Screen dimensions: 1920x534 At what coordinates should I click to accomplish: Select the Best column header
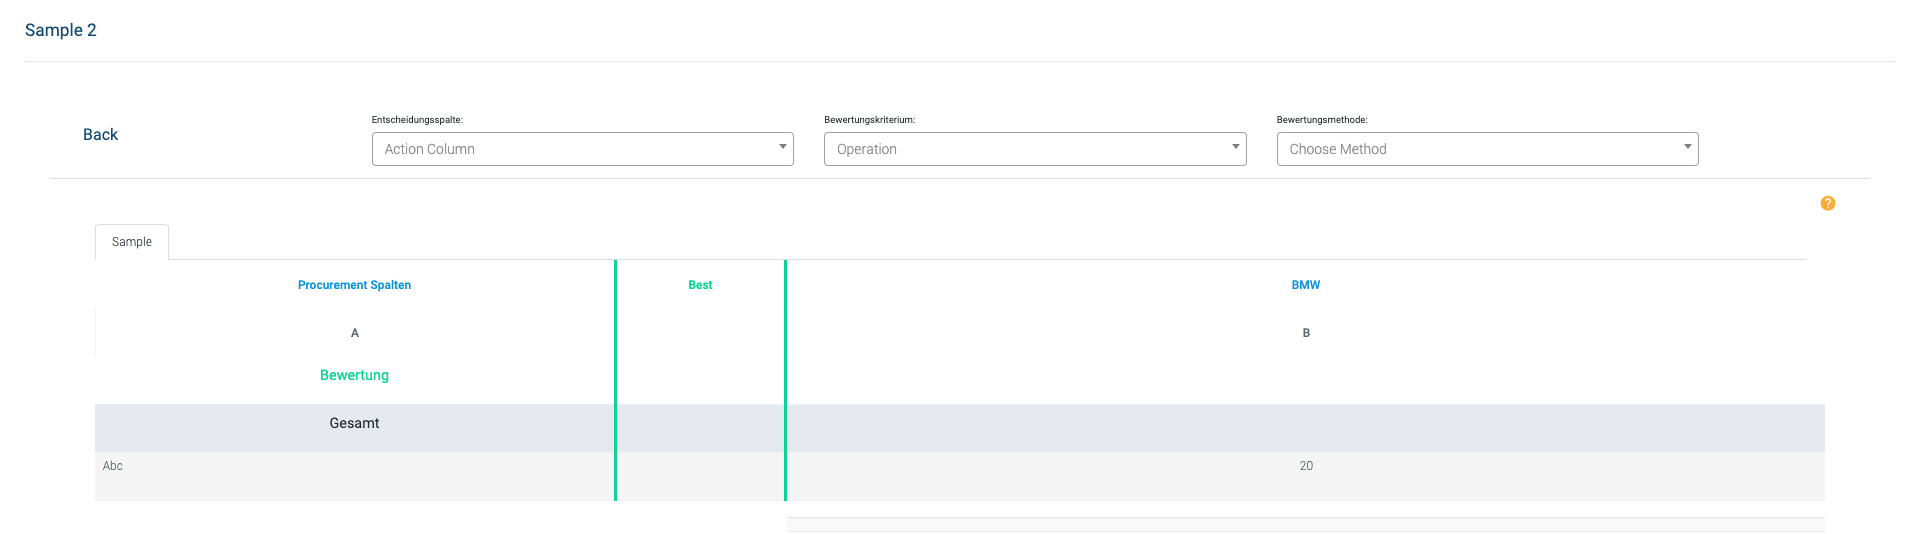click(x=700, y=285)
